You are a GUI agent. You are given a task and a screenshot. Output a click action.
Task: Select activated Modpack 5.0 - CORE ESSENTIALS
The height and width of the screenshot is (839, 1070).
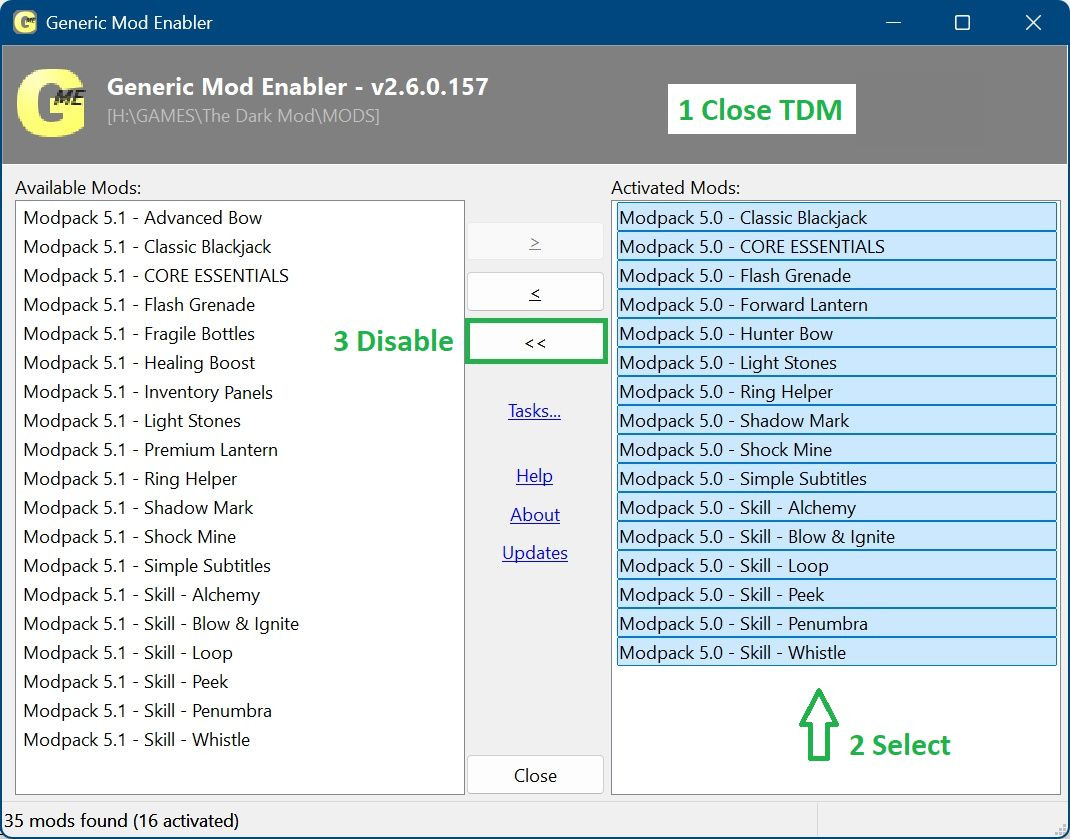(x=837, y=246)
